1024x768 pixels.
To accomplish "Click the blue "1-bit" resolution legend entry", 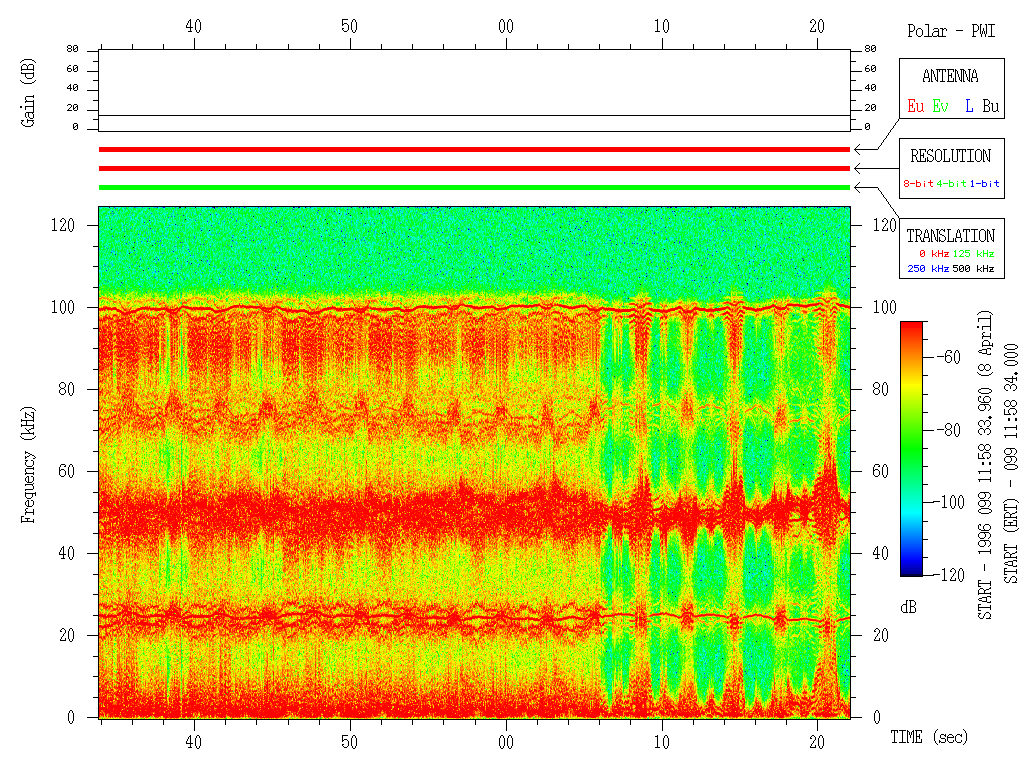I will pos(984,184).
